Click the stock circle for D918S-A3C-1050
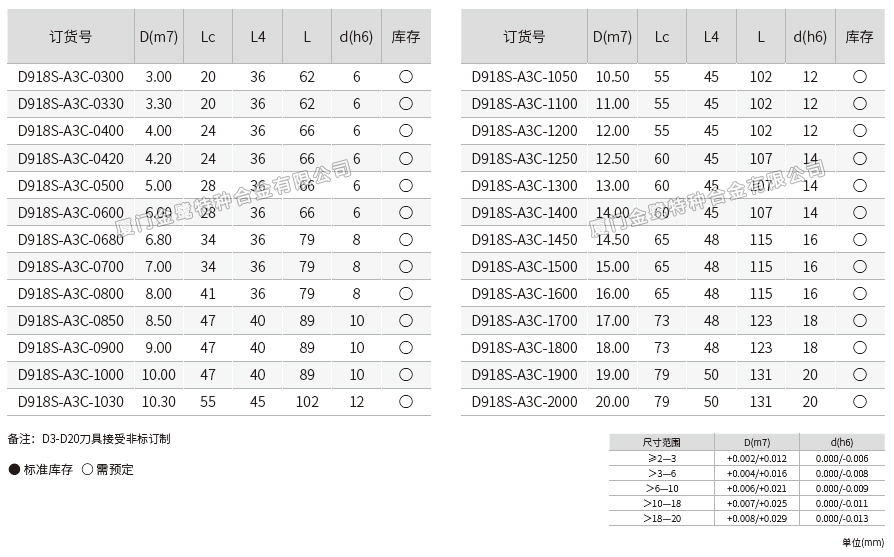894x557 pixels. click(x=860, y=77)
